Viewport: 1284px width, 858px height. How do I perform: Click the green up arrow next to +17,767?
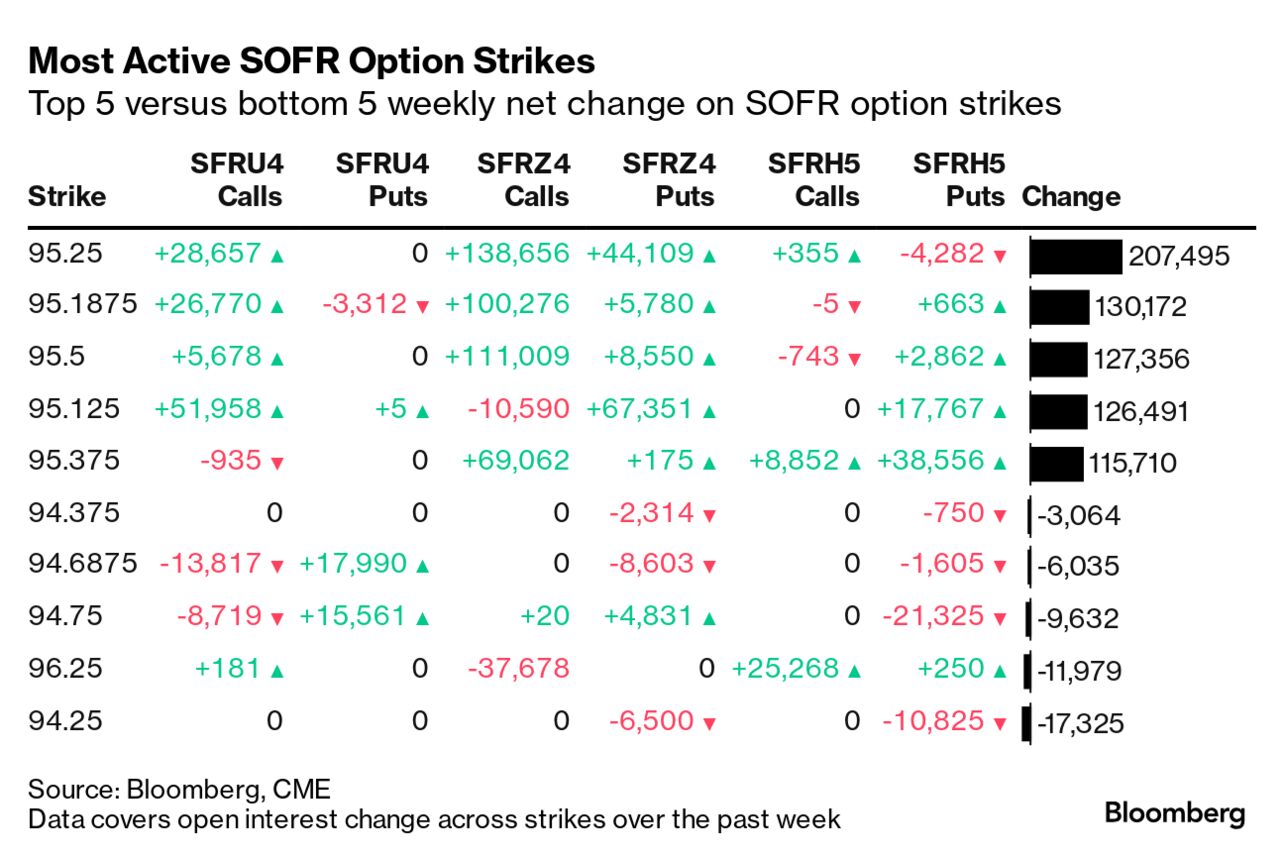point(999,411)
